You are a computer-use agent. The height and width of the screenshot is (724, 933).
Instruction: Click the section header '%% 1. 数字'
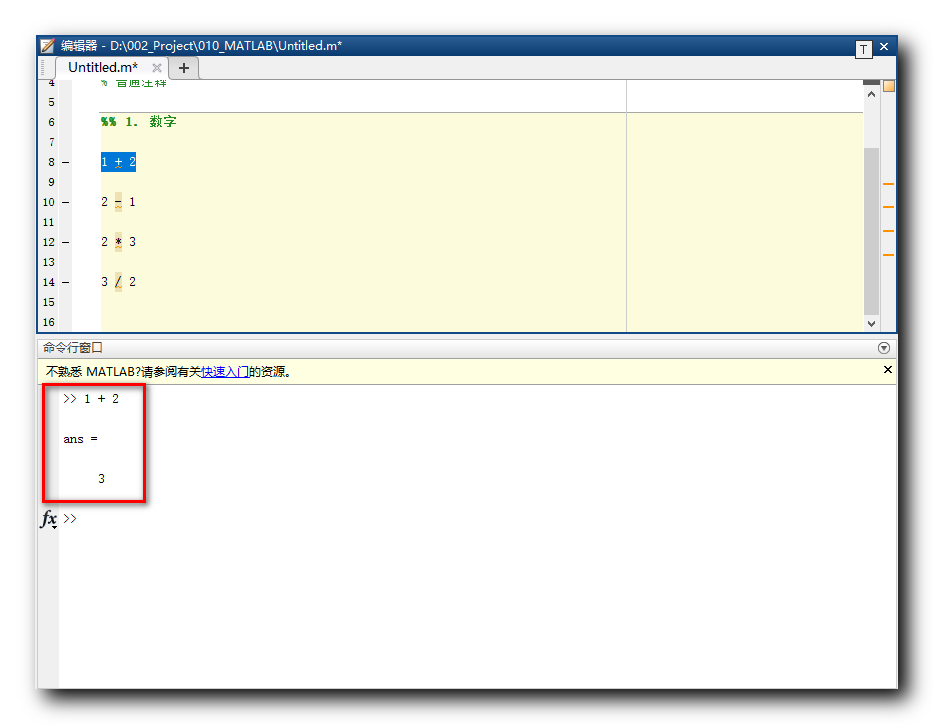(139, 122)
